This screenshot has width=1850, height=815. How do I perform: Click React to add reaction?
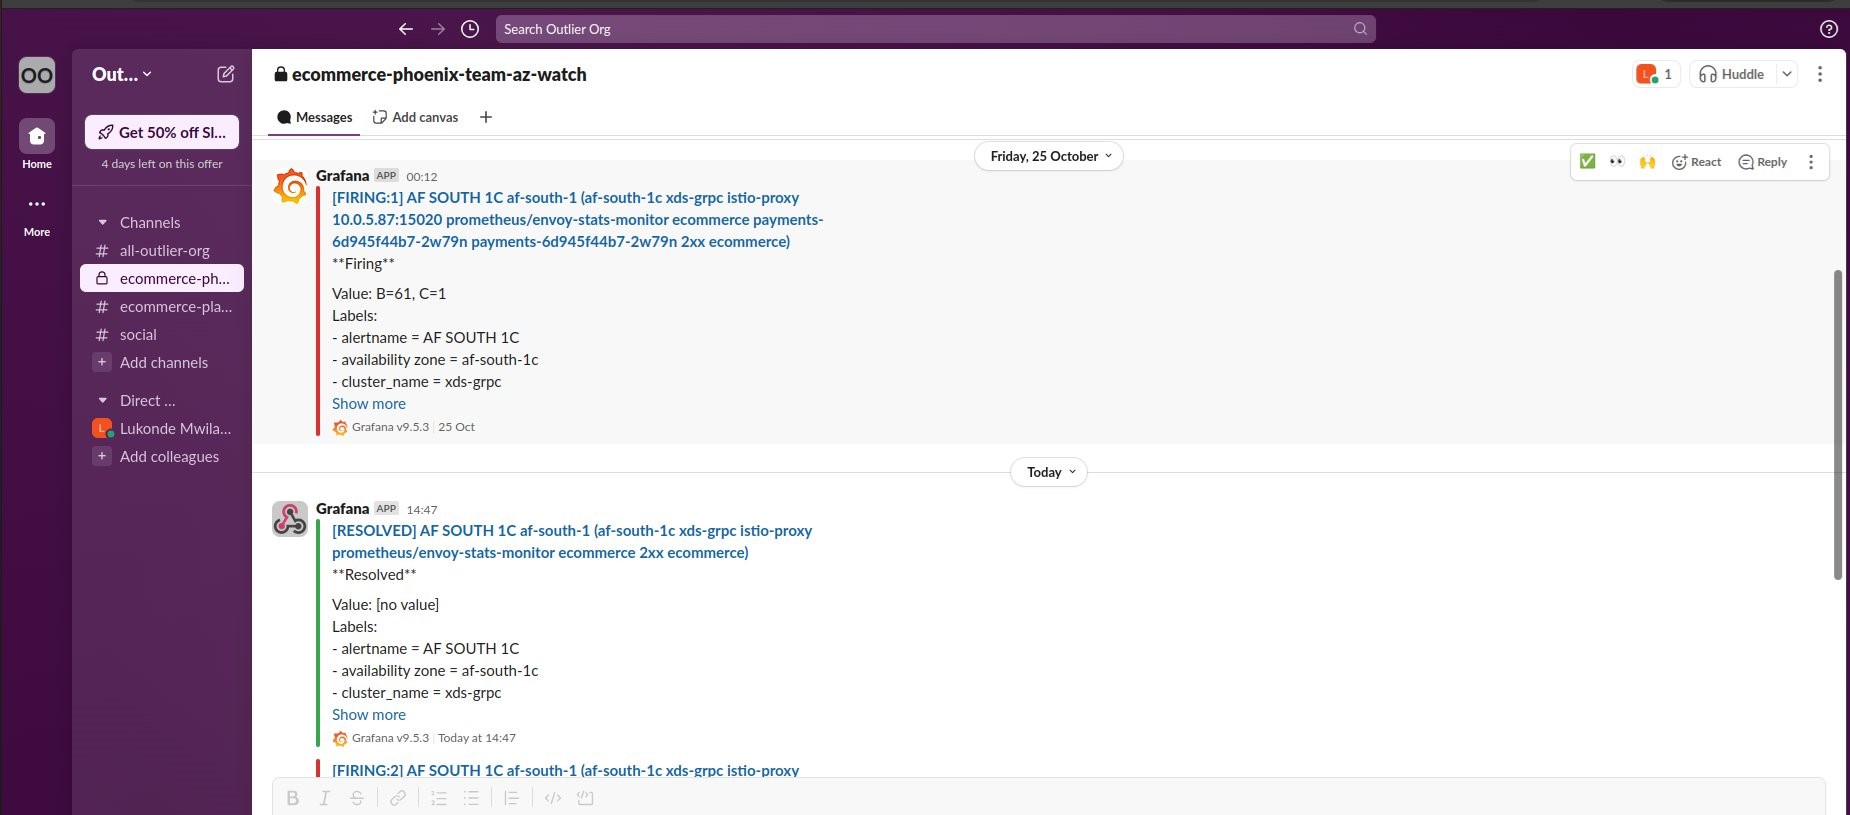tap(1696, 162)
